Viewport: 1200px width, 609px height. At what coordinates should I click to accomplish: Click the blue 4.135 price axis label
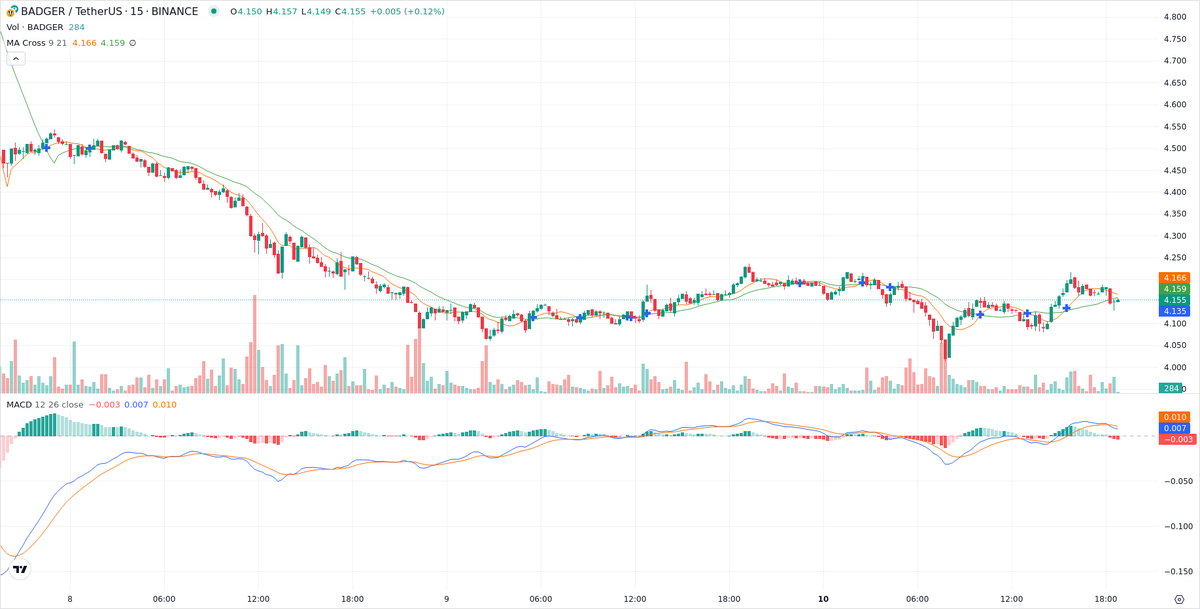[x=1174, y=311]
